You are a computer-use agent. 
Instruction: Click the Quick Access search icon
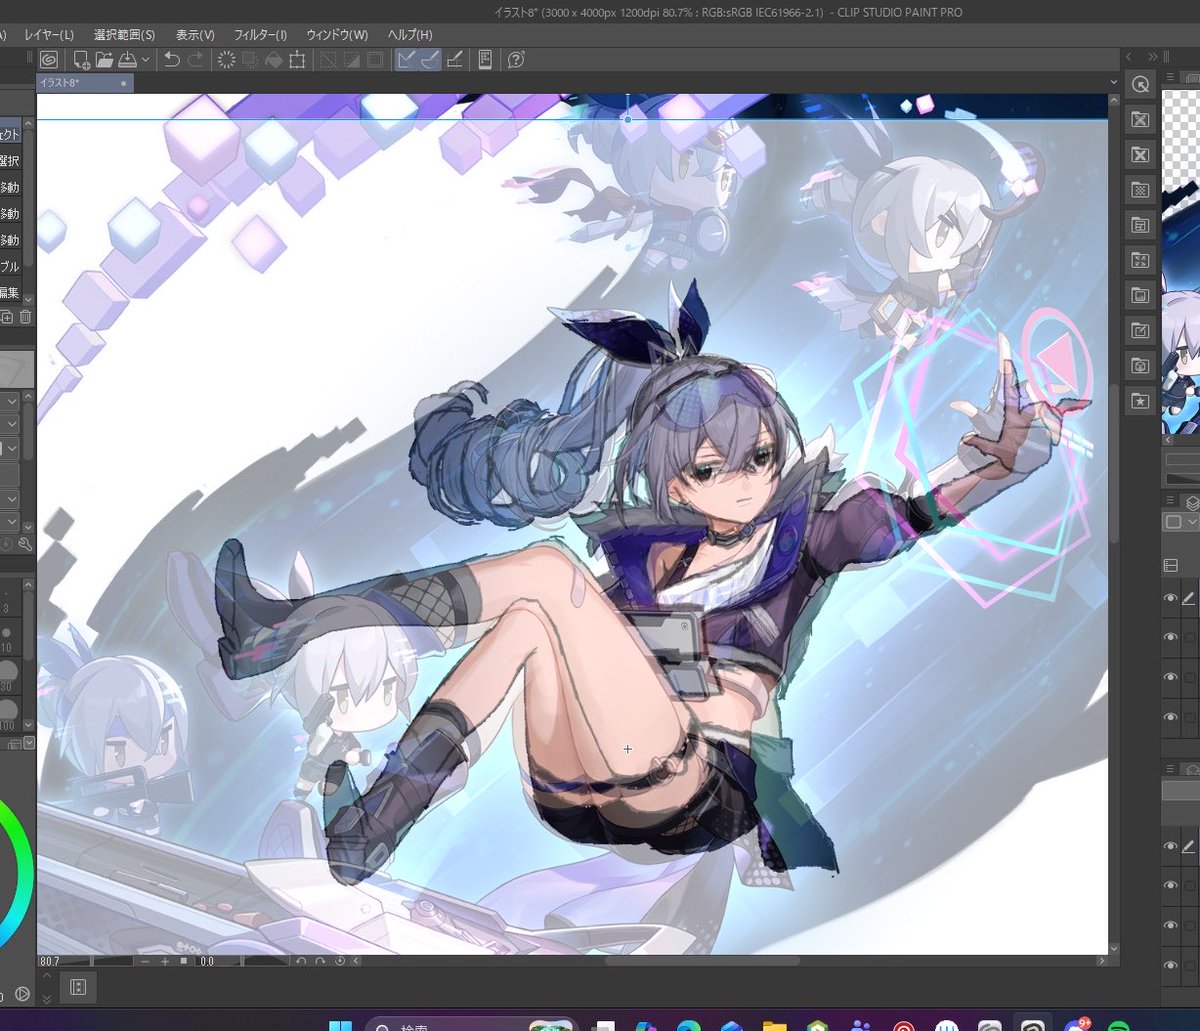[x=1139, y=86]
